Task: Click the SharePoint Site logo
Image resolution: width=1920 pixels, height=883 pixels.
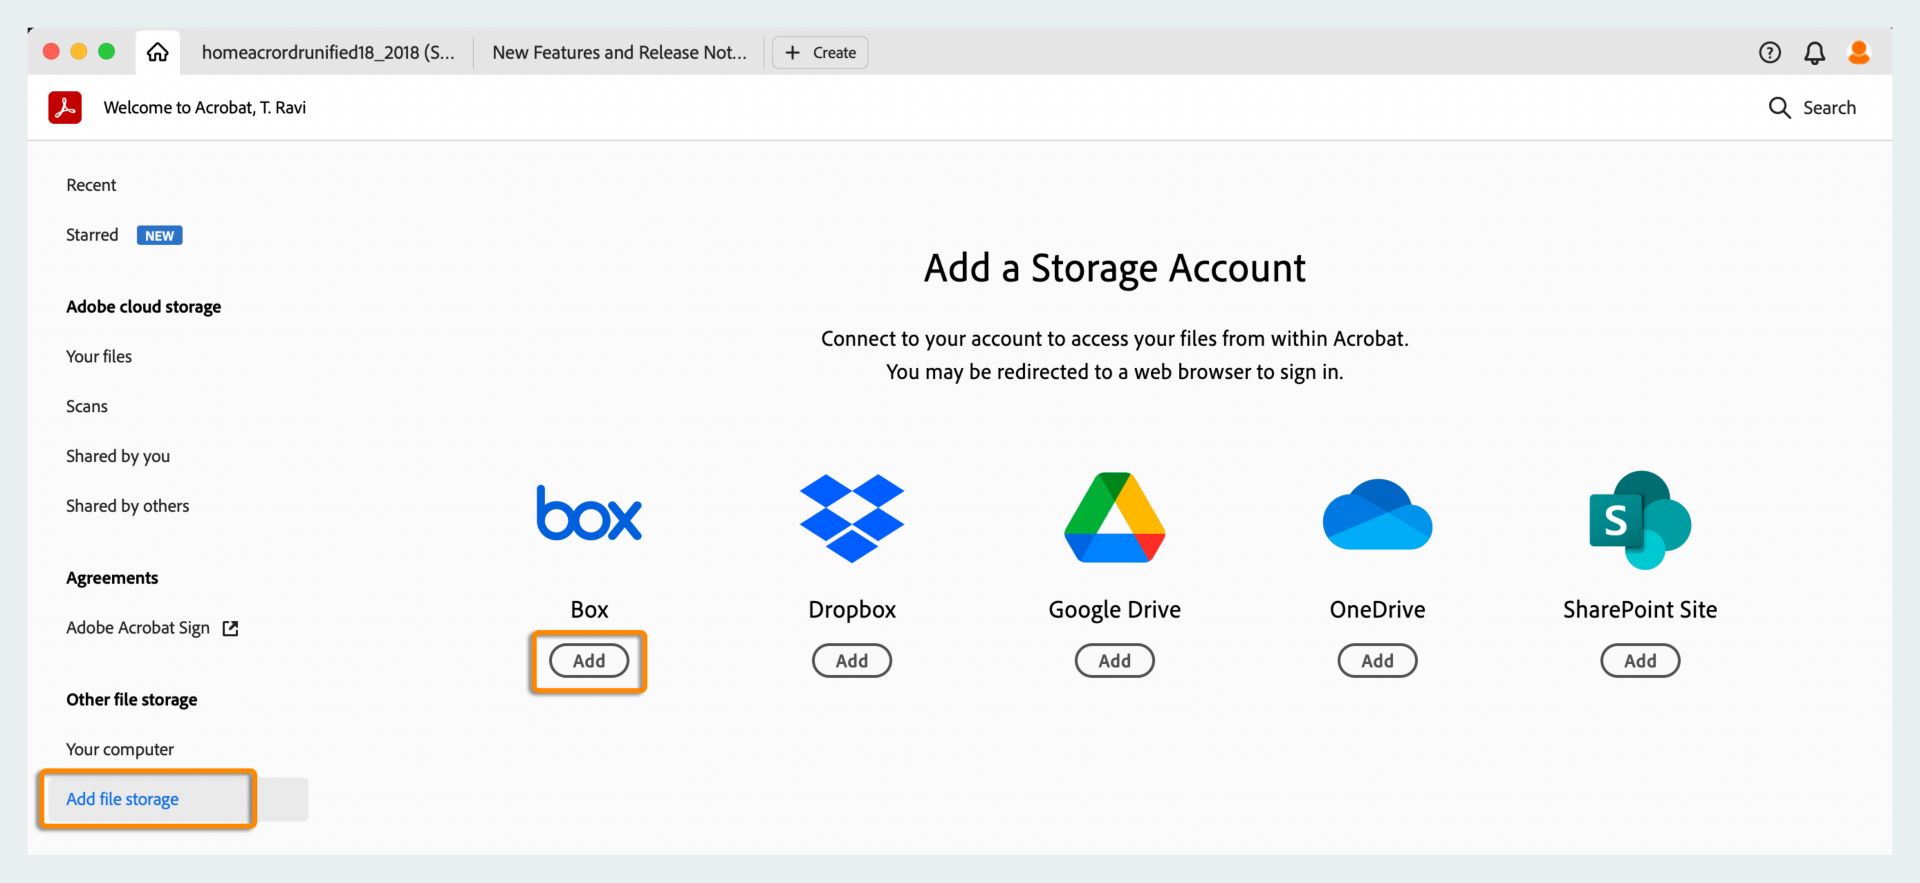Action: 1640,520
